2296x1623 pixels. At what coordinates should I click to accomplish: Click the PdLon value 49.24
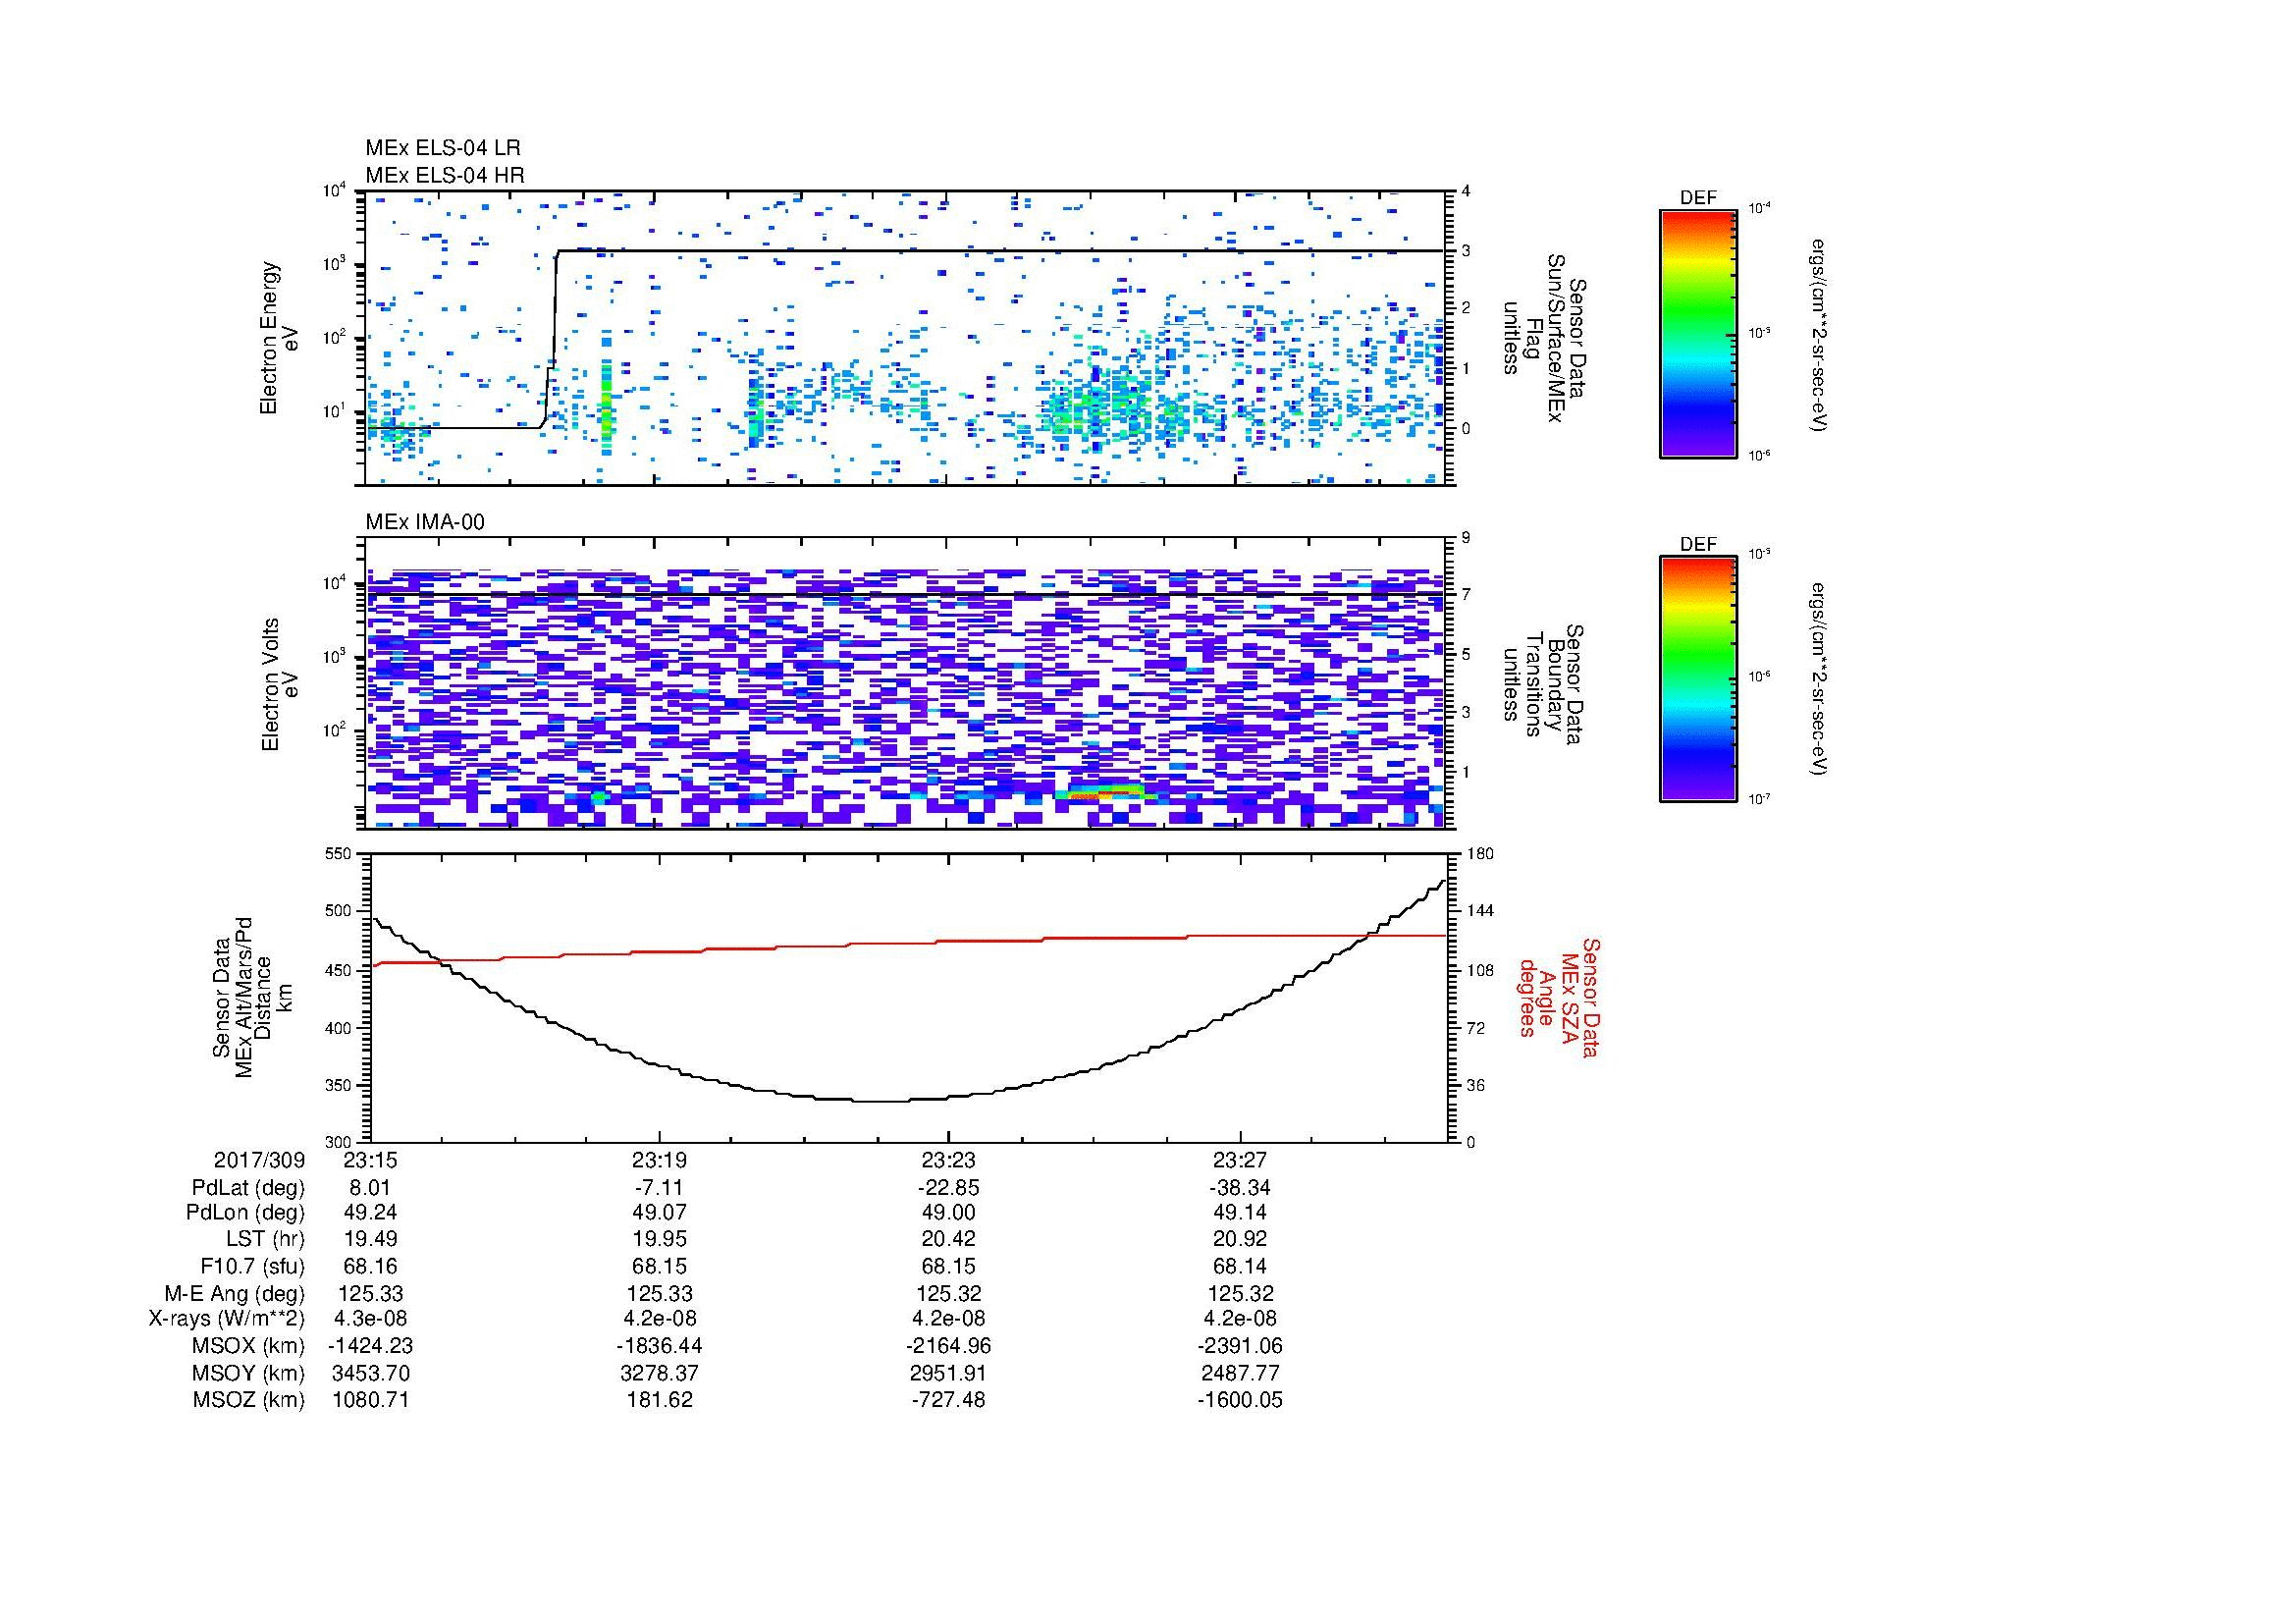[370, 1213]
